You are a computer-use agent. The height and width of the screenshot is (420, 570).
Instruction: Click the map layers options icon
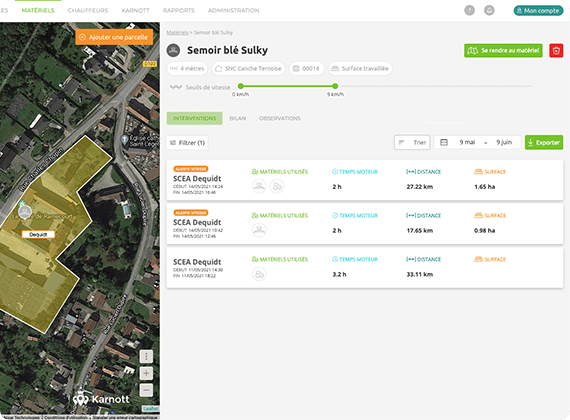146,356
